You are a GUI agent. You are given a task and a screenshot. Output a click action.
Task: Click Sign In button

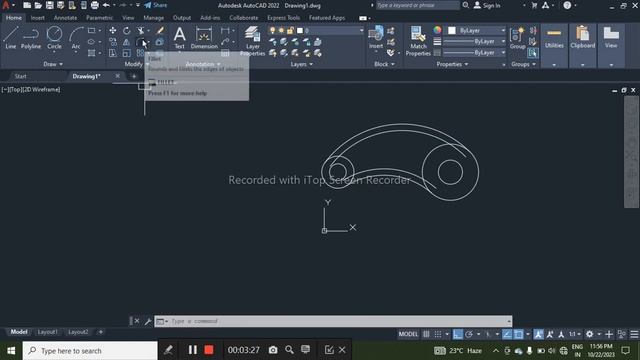point(487,5)
